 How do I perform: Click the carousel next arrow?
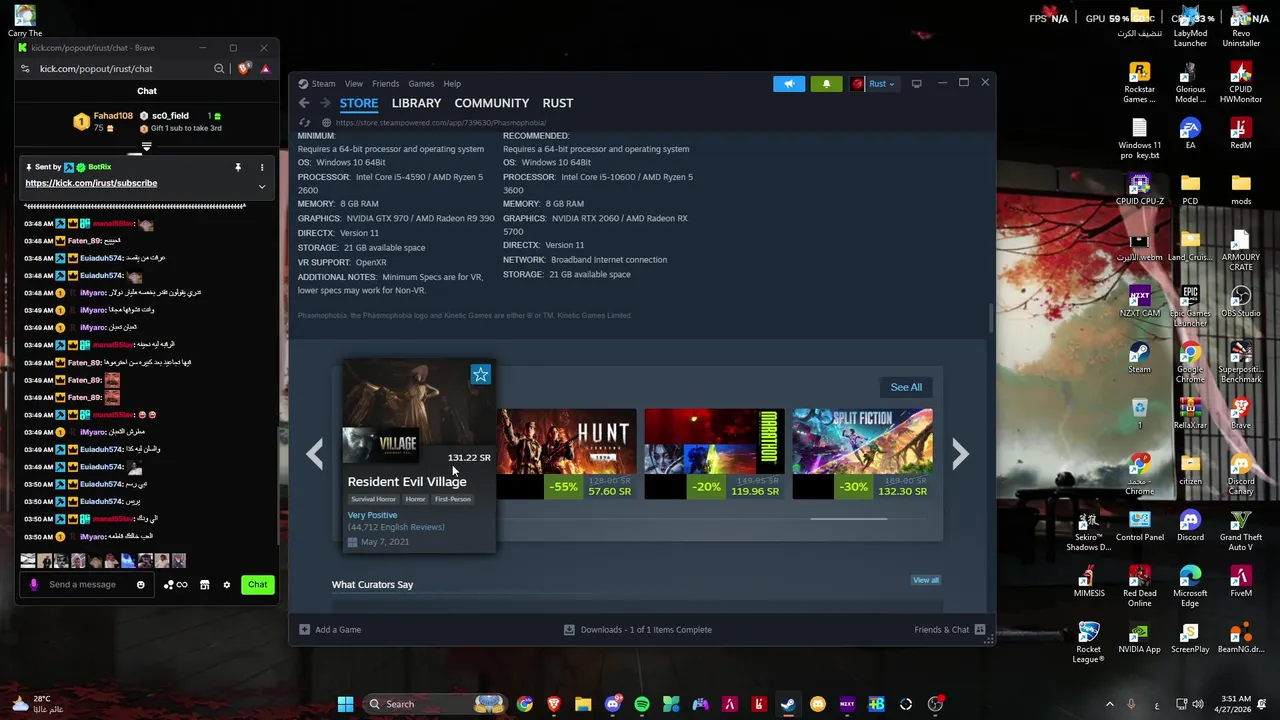960,454
